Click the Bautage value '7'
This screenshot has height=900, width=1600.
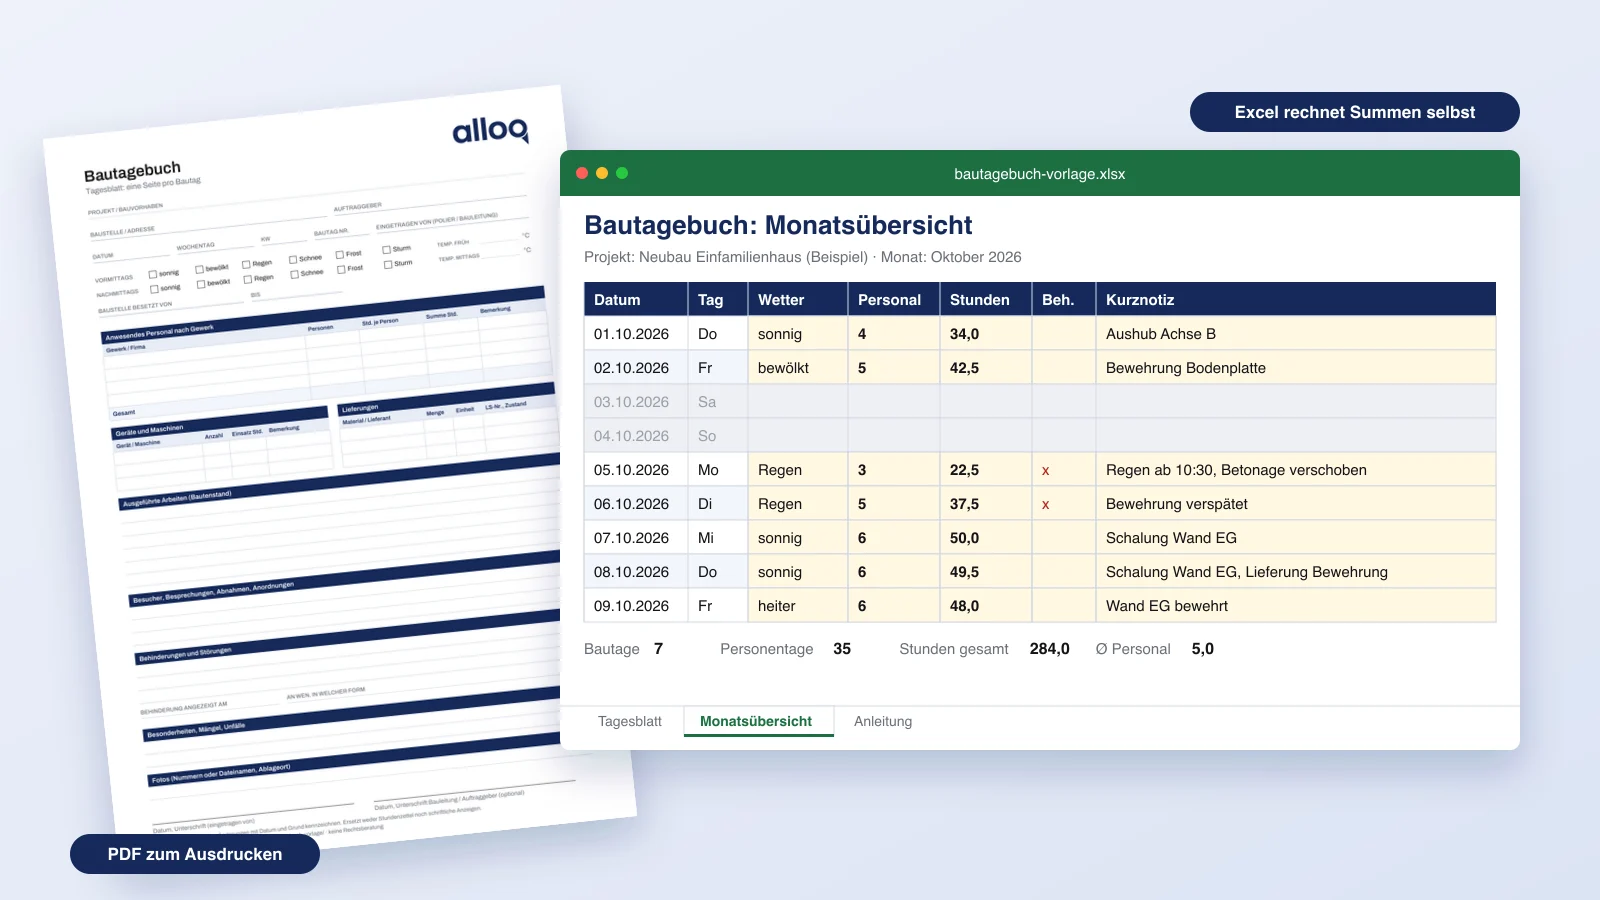coord(658,649)
